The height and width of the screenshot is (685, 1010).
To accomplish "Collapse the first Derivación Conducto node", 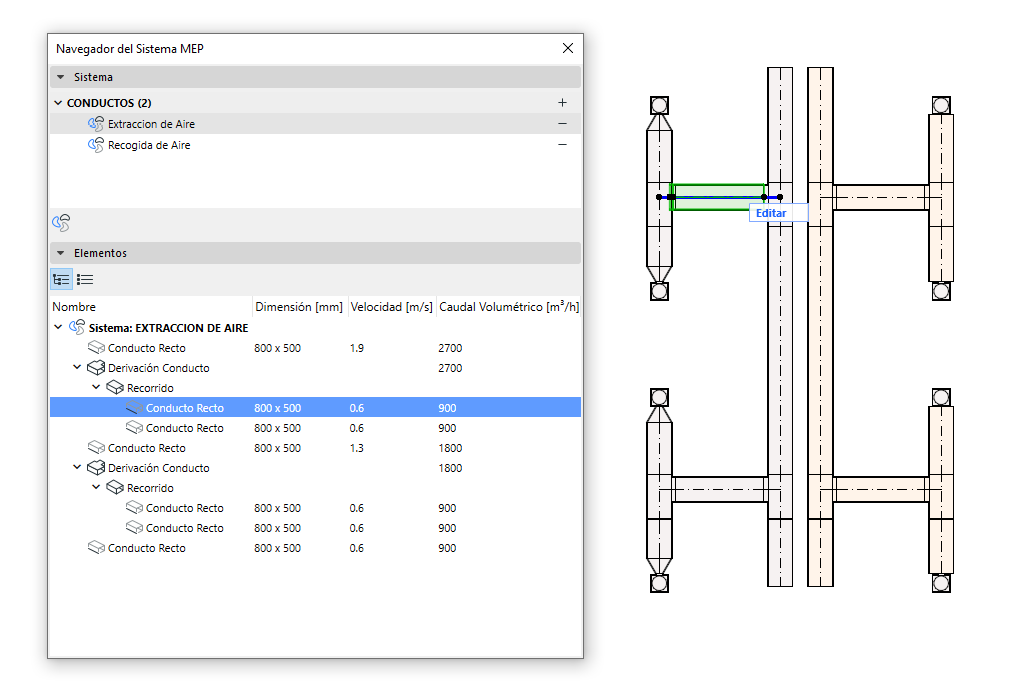I will (77, 368).
